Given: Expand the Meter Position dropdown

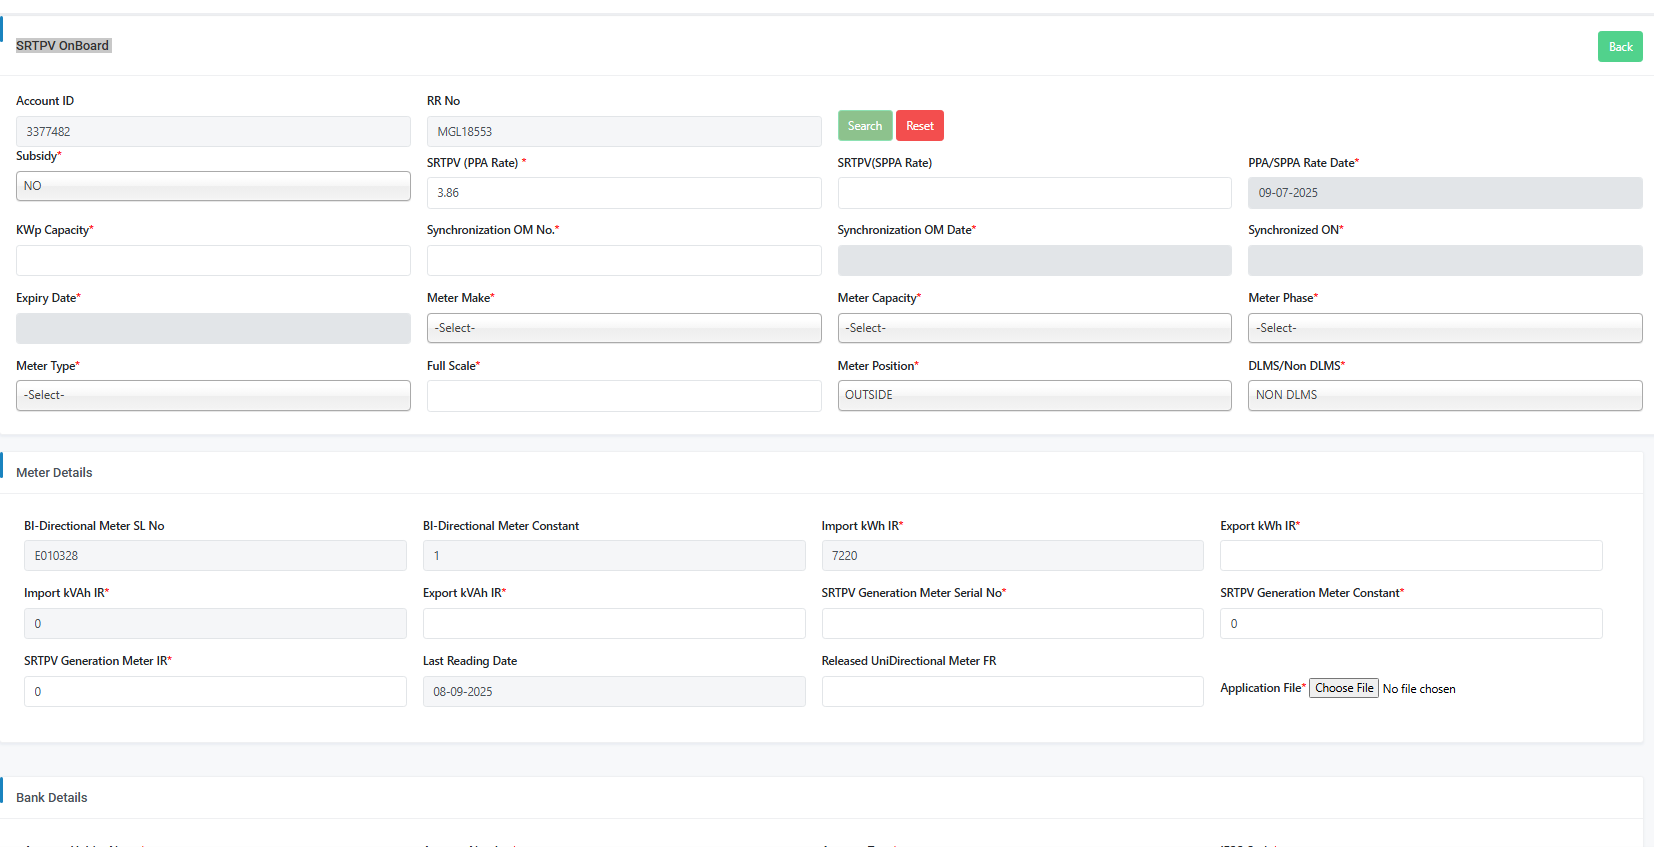Looking at the screenshot, I should (x=1034, y=395).
